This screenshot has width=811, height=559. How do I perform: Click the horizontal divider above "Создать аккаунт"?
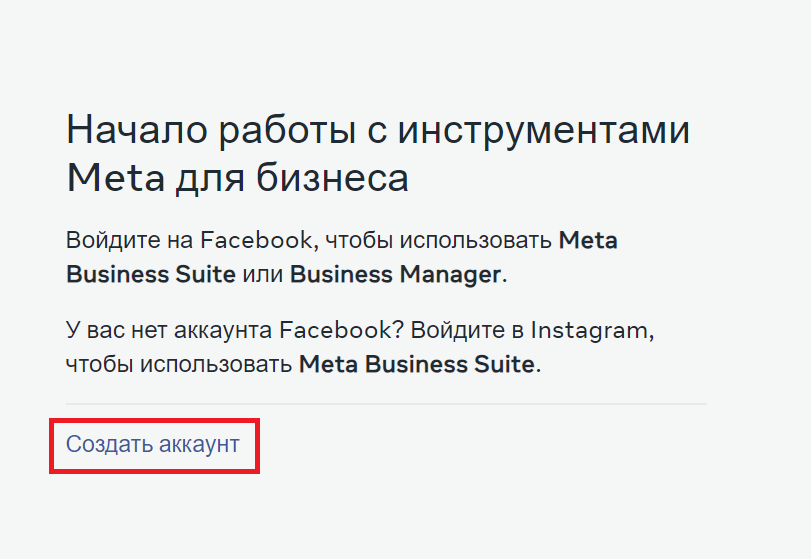(386, 404)
